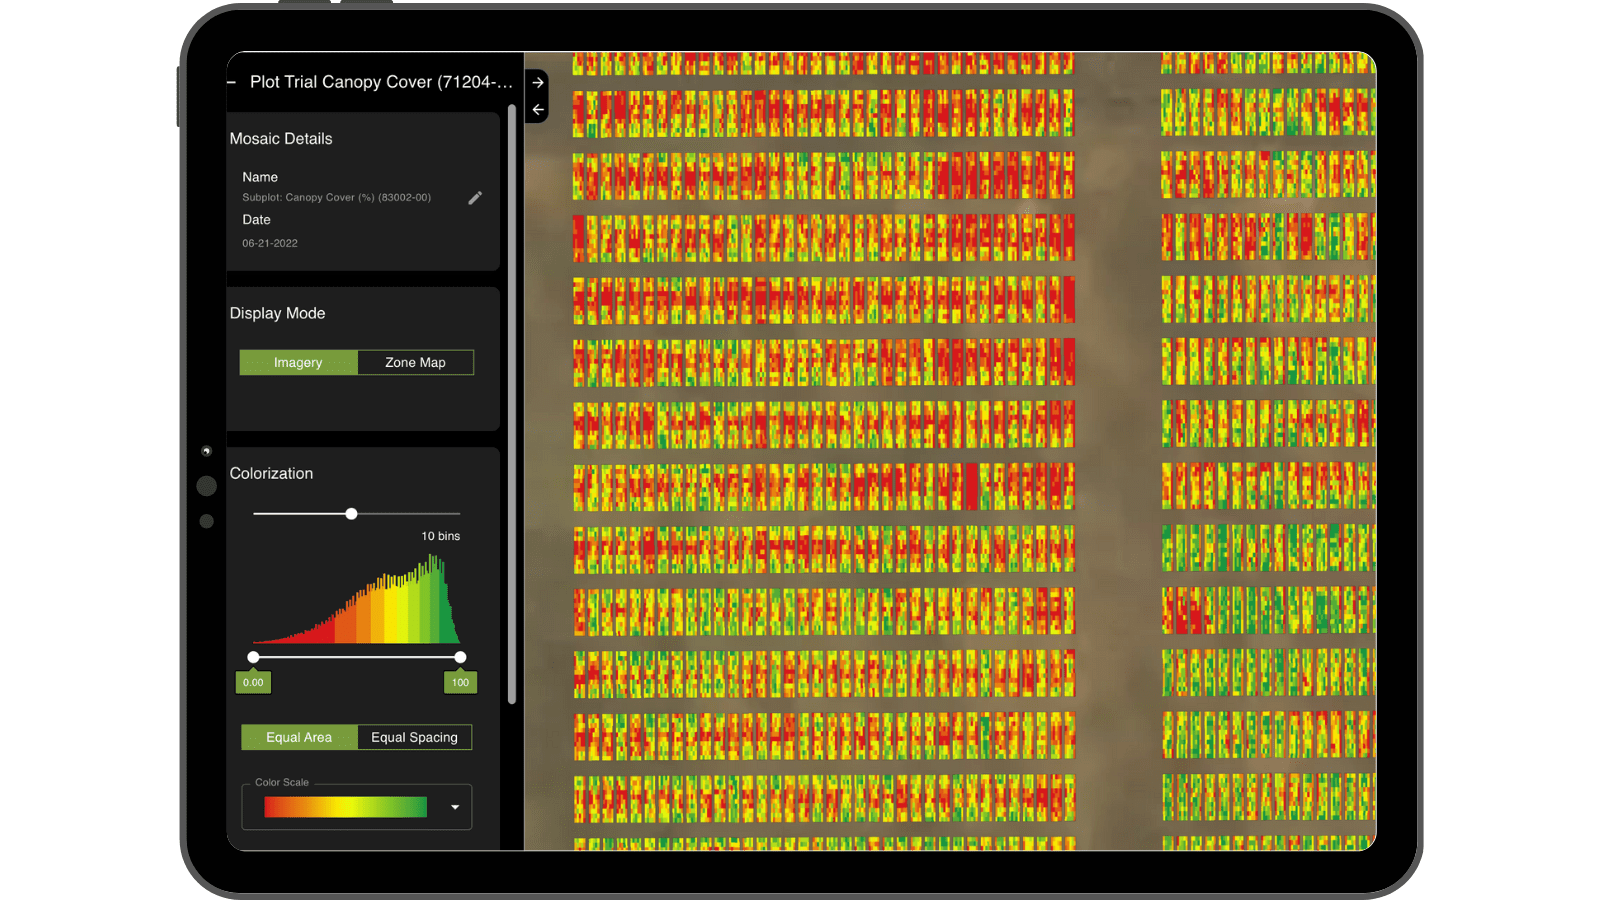This screenshot has width=1600, height=900.
Task: Click the bins count slider handle
Action: point(351,514)
